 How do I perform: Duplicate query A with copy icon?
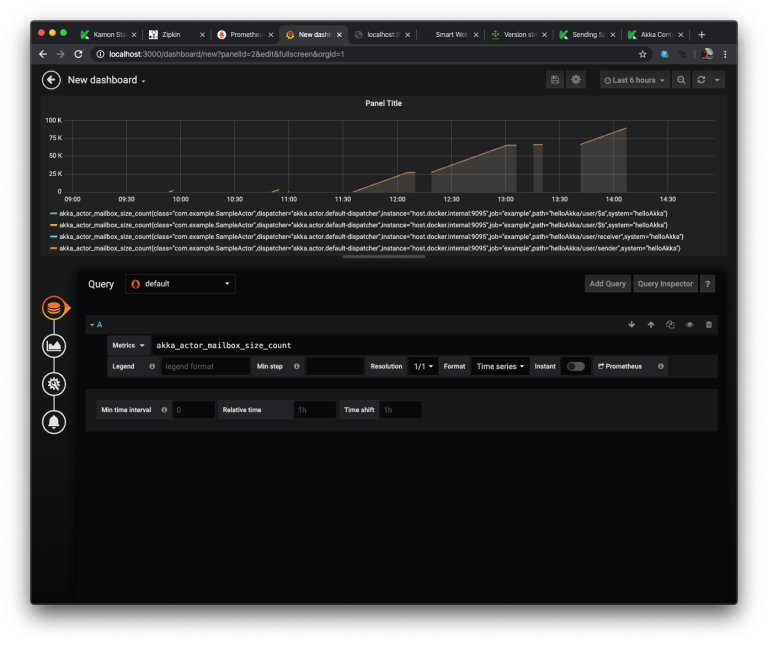670,324
